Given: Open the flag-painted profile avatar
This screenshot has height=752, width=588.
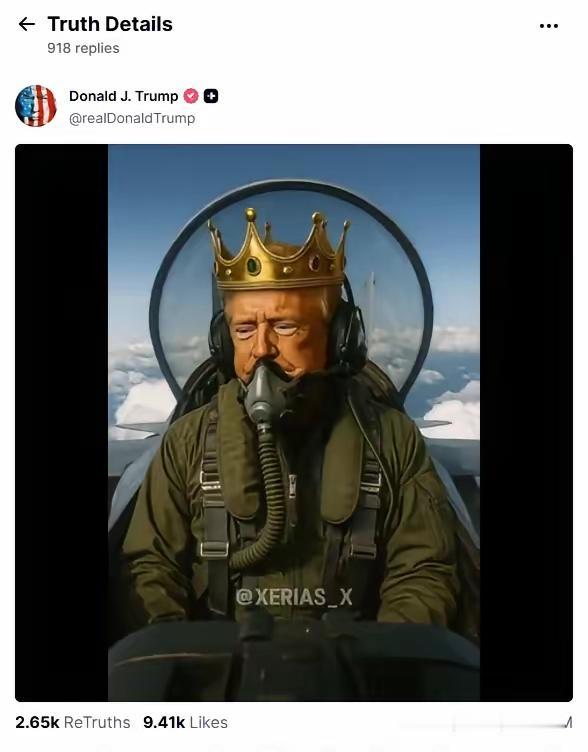Looking at the screenshot, I should click(36, 106).
